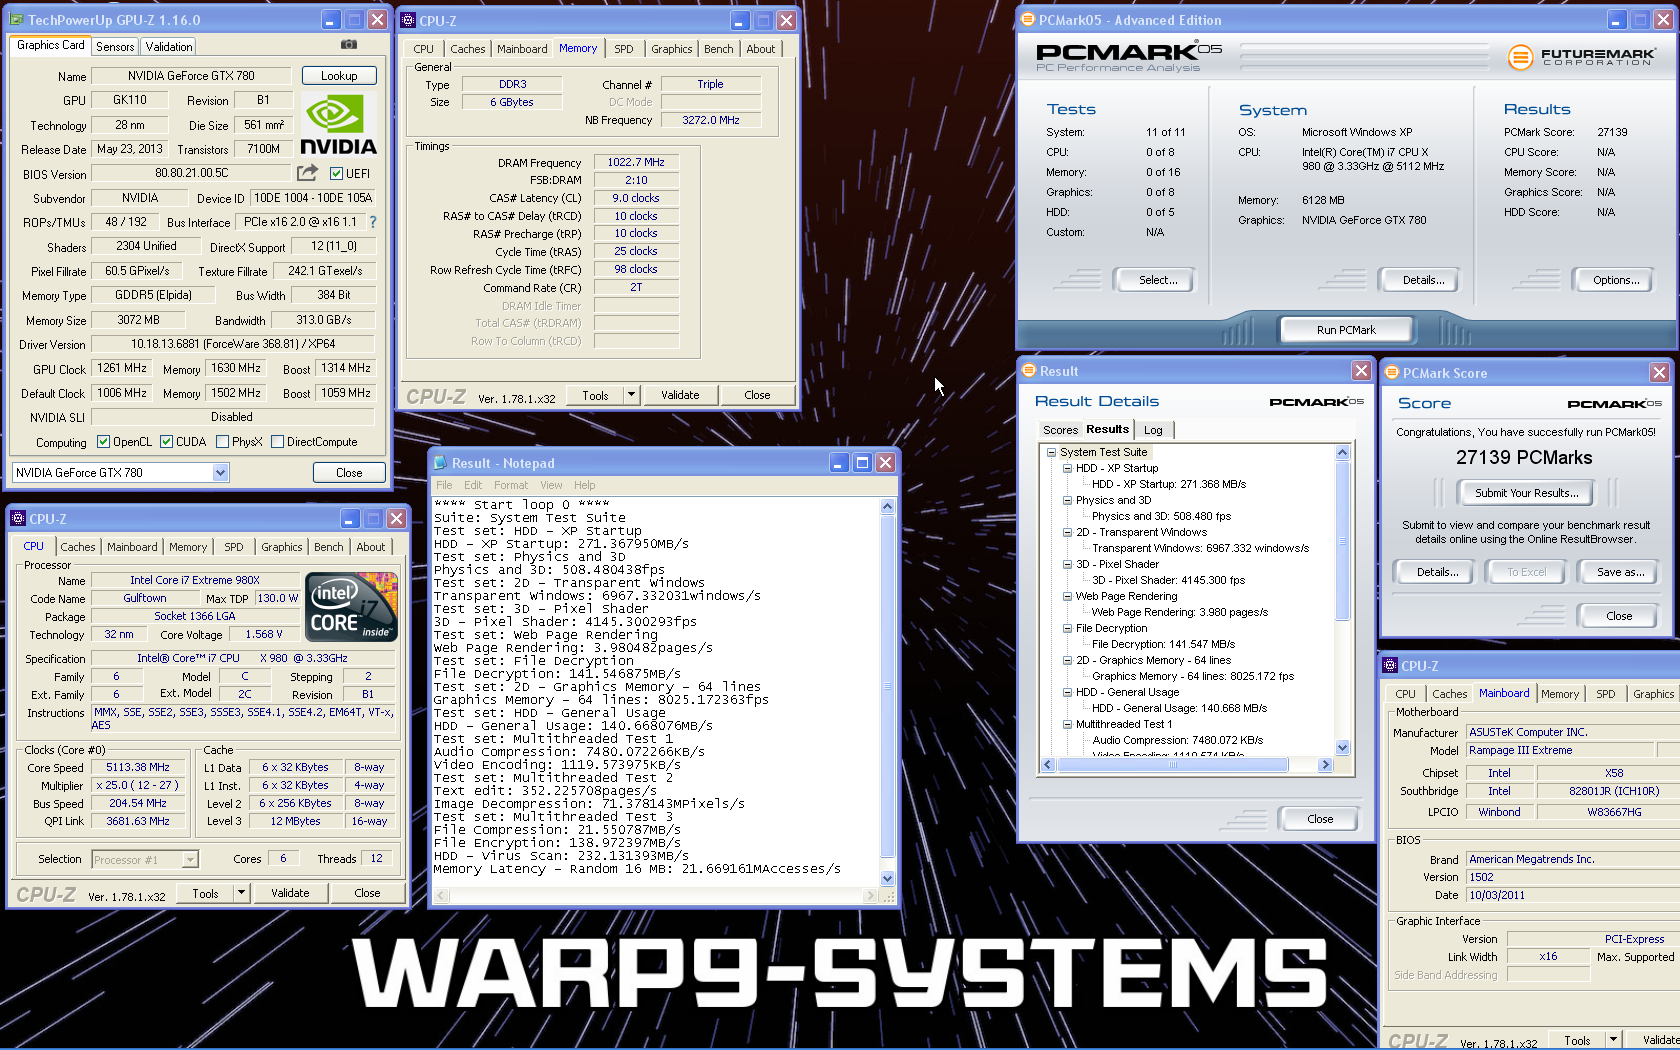Open the Processor #1 selection dropdown
The image size is (1680, 1050).
[190, 859]
